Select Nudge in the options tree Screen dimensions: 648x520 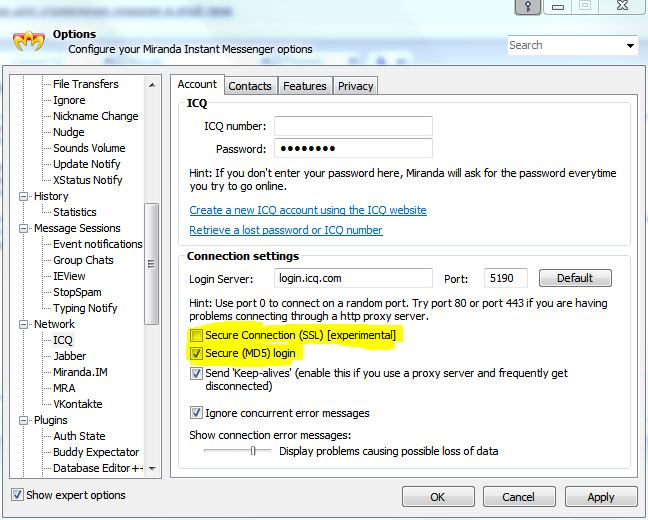pyautogui.click(x=69, y=132)
